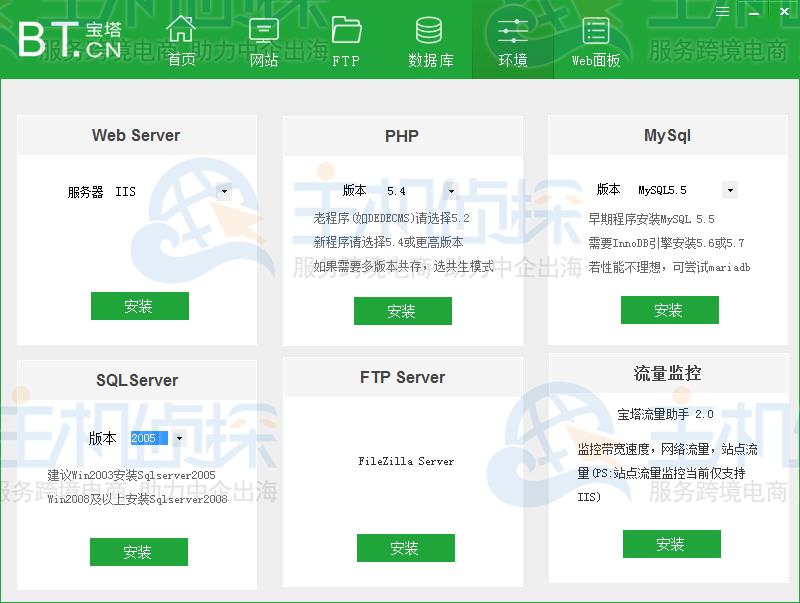The image size is (800, 603).
Task: Install MySql with 安装 button
Action: coord(670,310)
